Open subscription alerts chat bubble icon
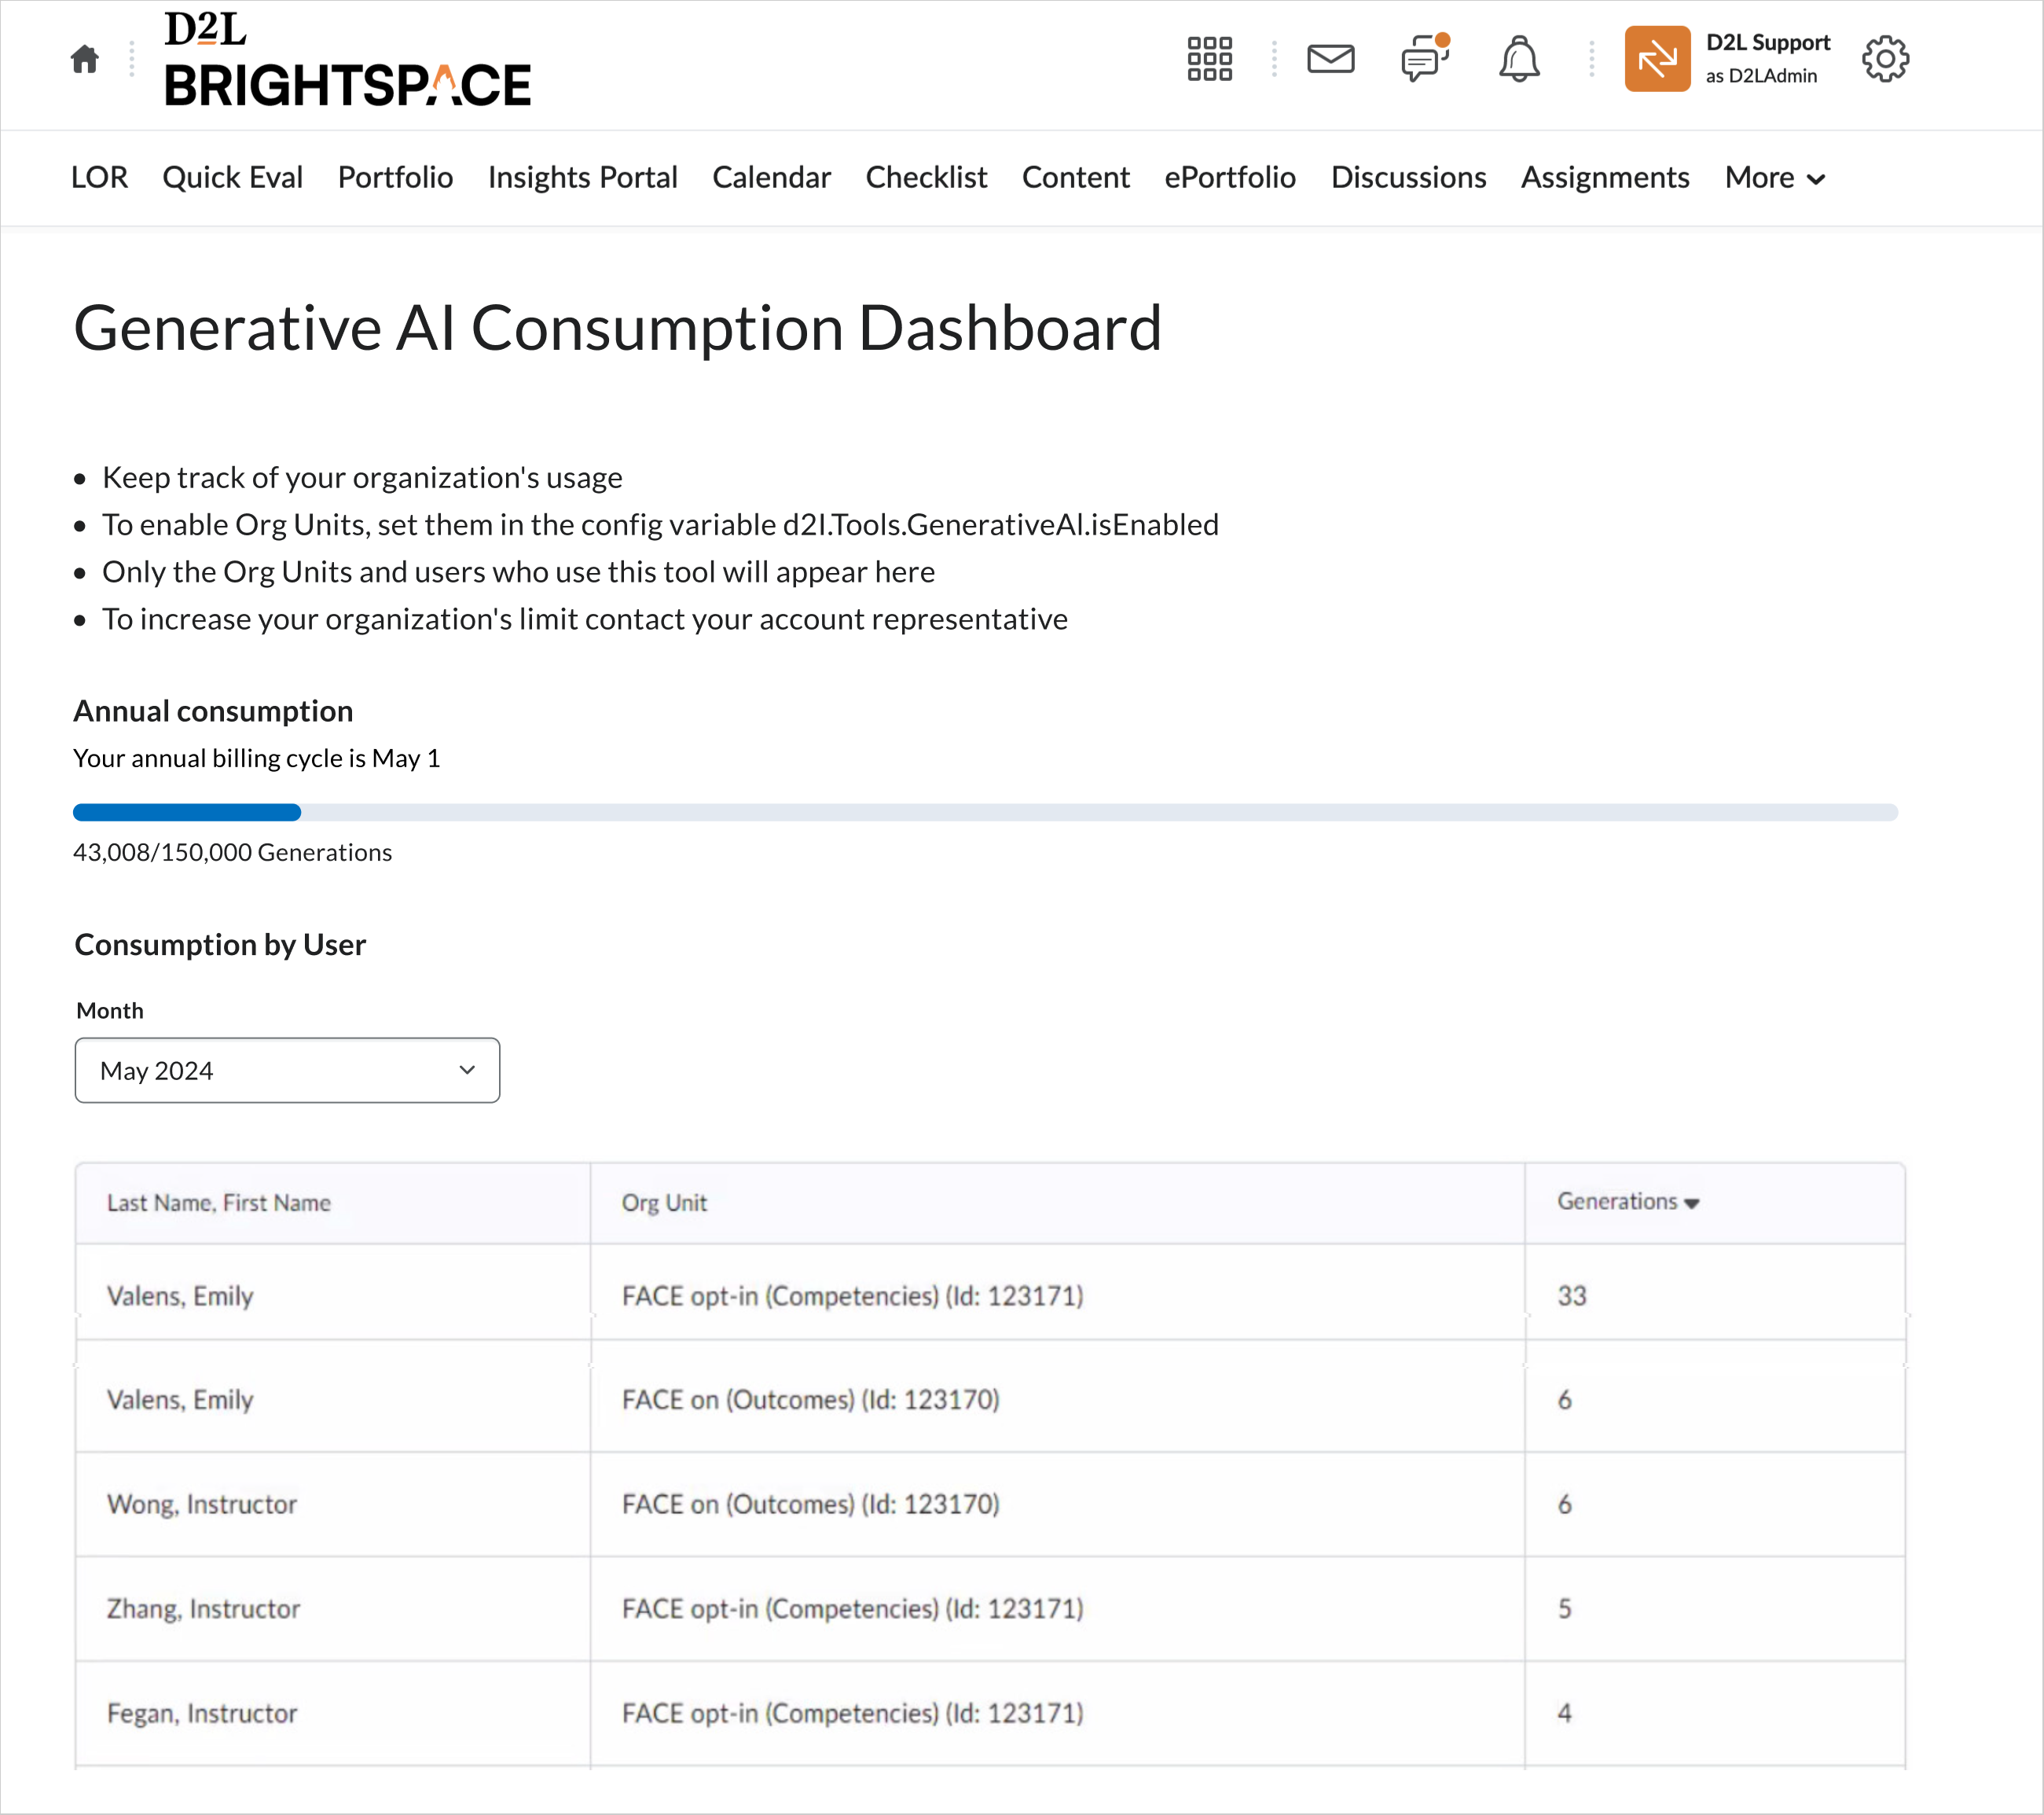Viewport: 2044px width, 1815px height. pos(1424,59)
